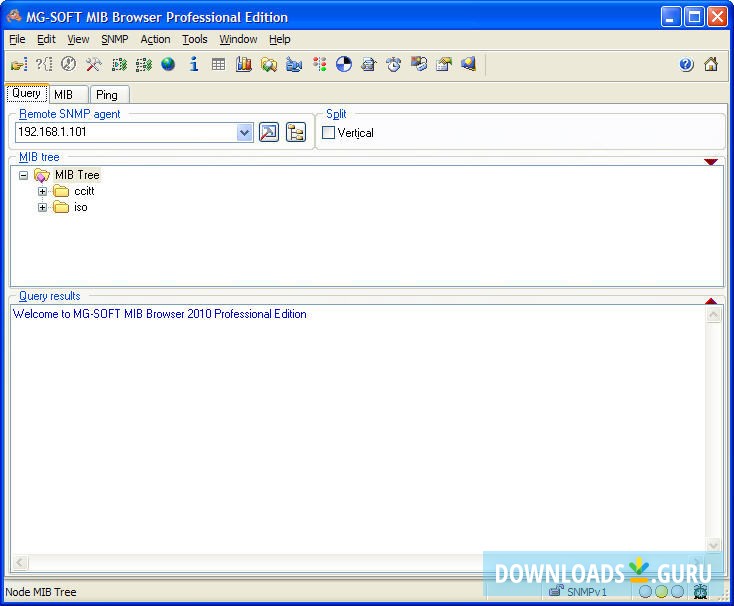The height and width of the screenshot is (606, 734).
Task: Click the middle green status indicator light
Action: [x=661, y=592]
